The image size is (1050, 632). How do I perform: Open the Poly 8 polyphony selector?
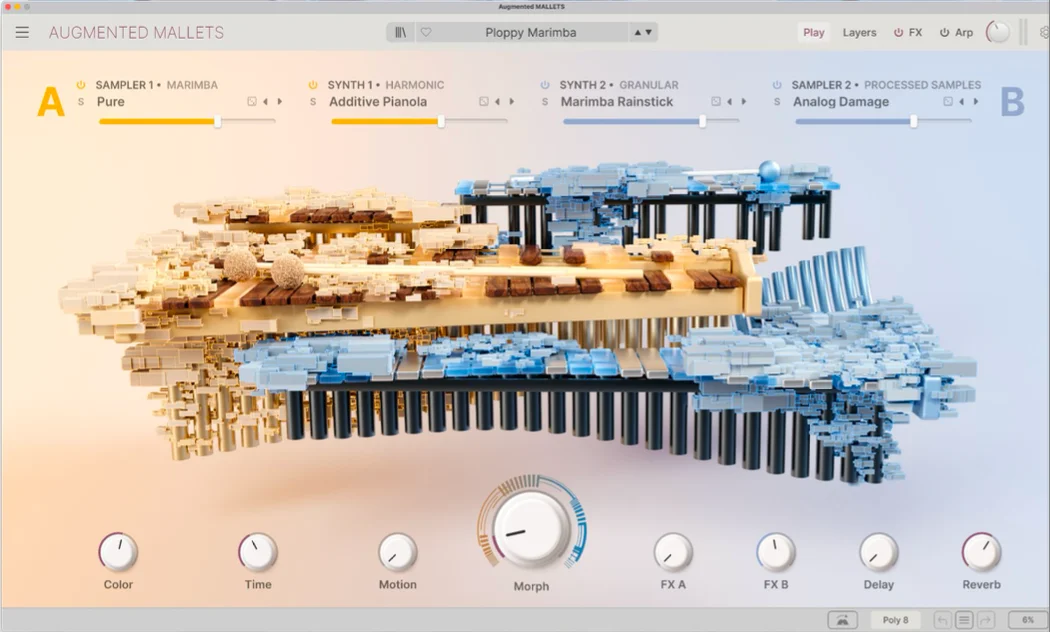tap(895, 620)
